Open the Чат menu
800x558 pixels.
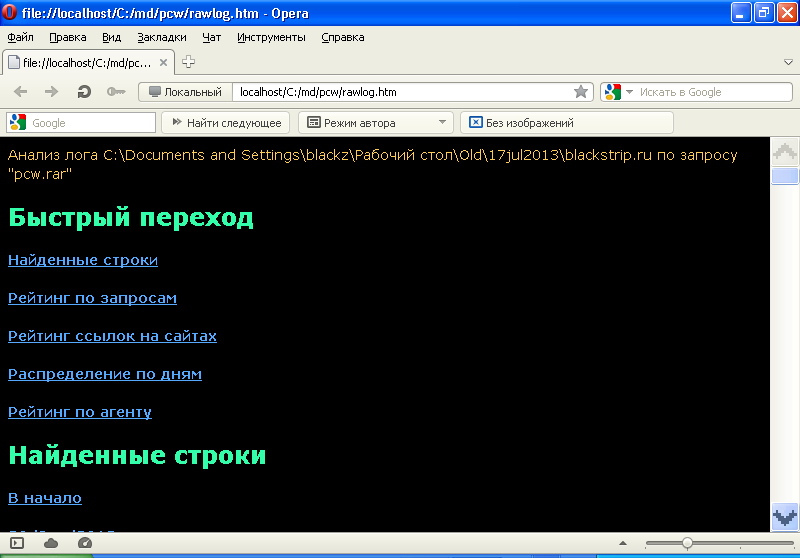tap(211, 37)
